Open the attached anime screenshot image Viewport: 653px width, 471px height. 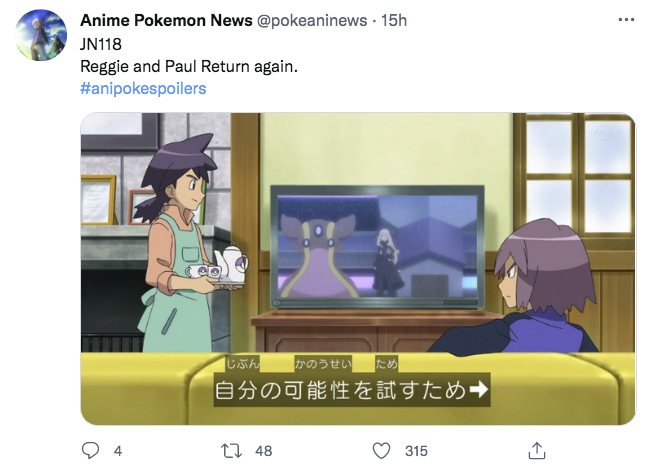click(358, 269)
